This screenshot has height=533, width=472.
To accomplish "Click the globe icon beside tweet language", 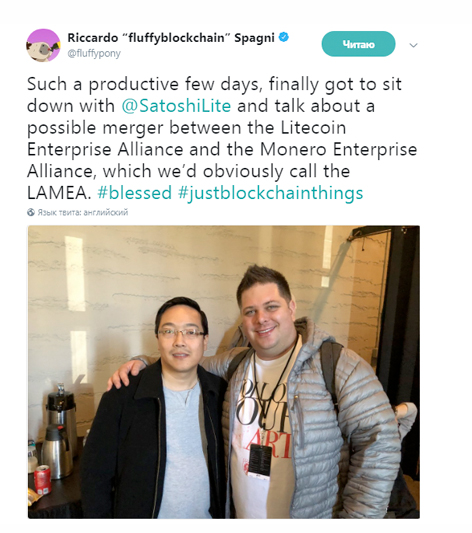I will pos(31,212).
